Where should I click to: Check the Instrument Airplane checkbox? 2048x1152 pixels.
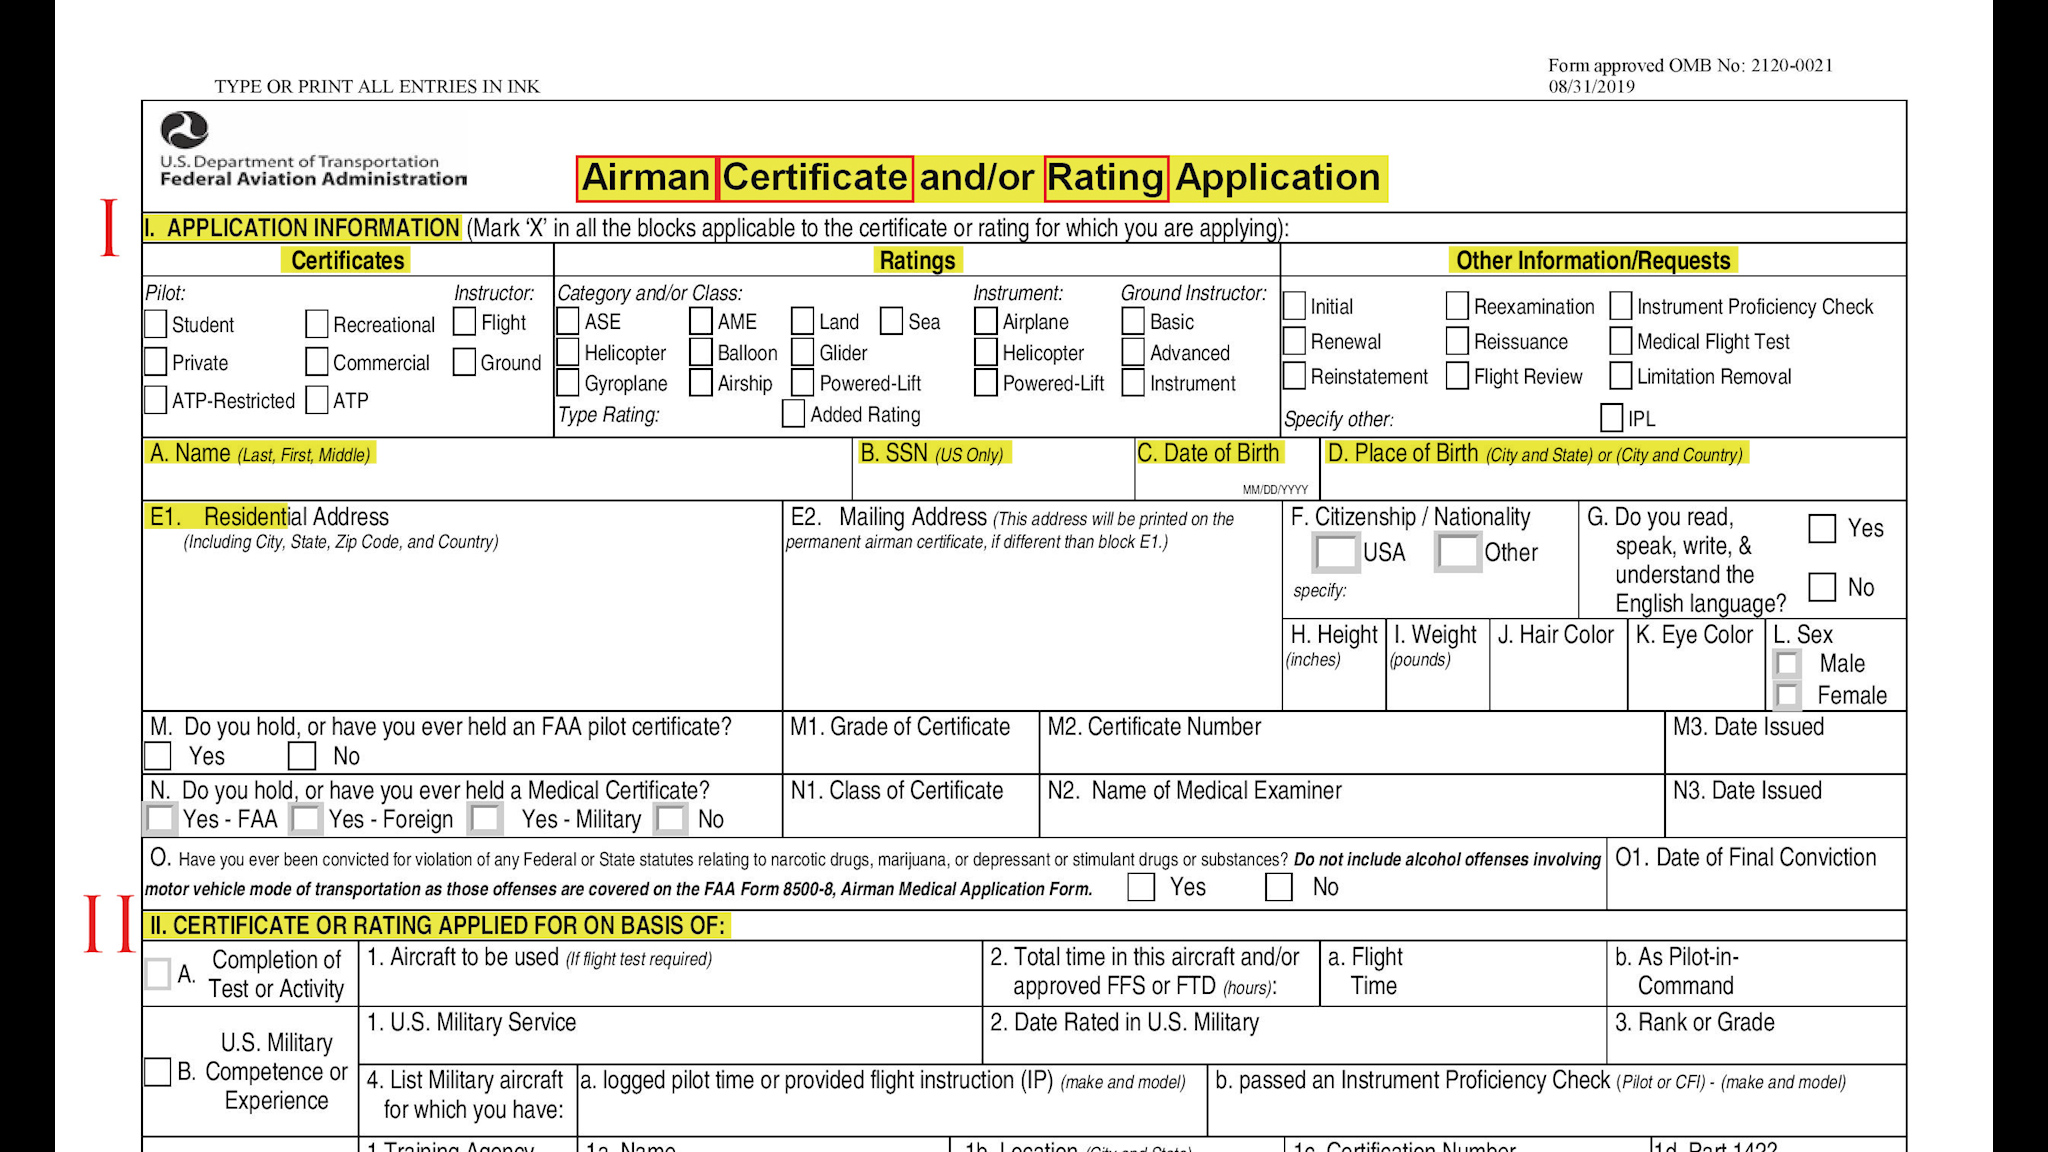click(986, 321)
